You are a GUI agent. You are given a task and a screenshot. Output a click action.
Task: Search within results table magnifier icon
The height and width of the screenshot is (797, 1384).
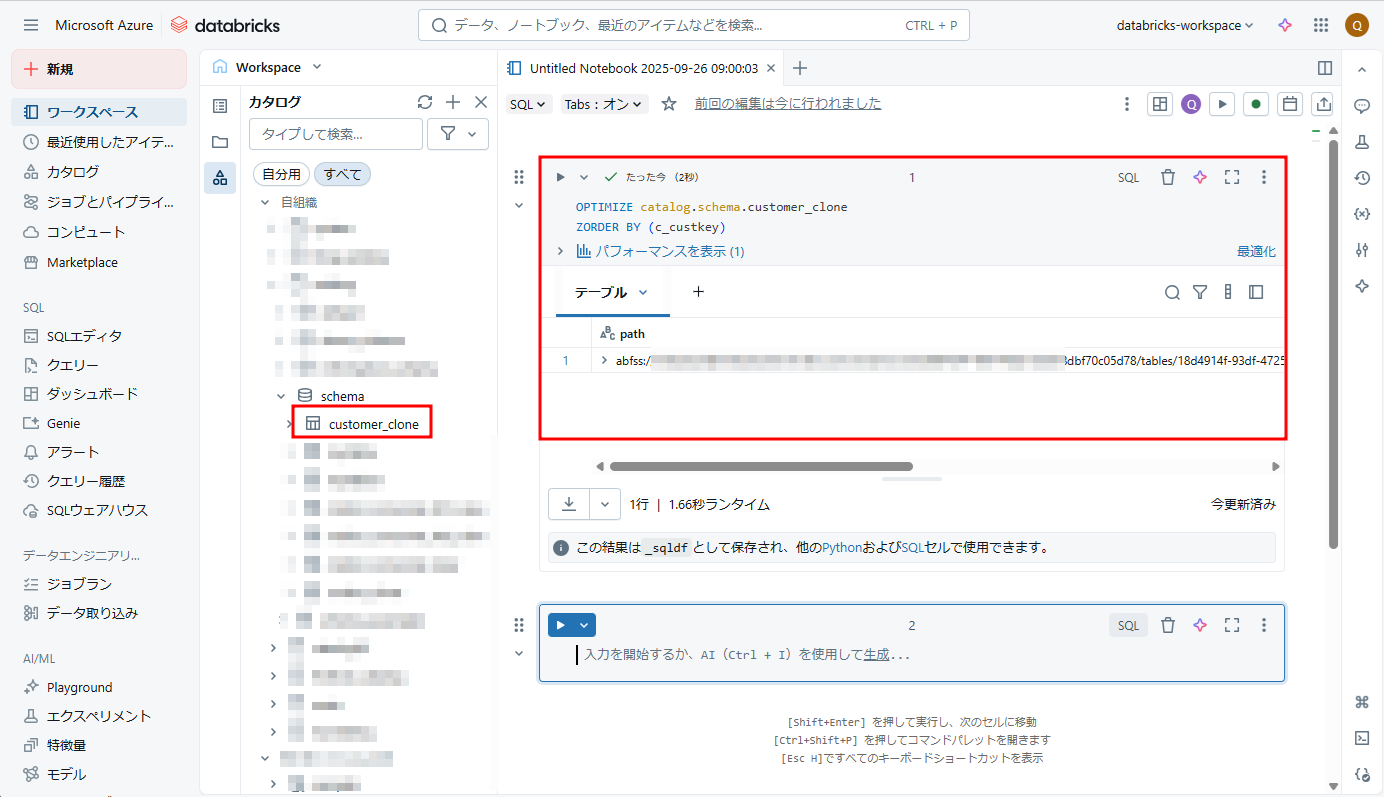[1172, 292]
